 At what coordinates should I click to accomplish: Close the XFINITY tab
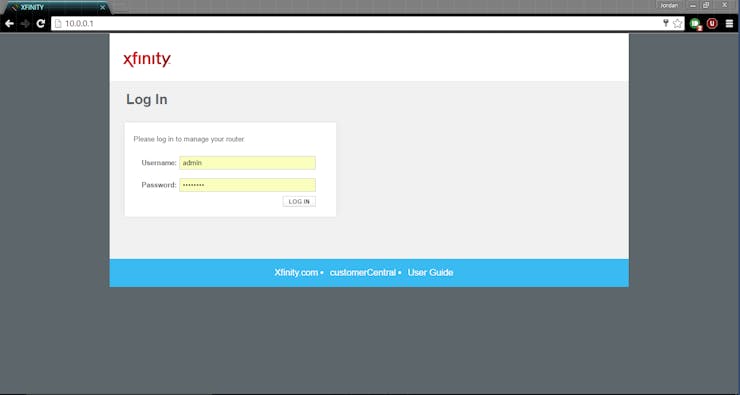[x=102, y=8]
